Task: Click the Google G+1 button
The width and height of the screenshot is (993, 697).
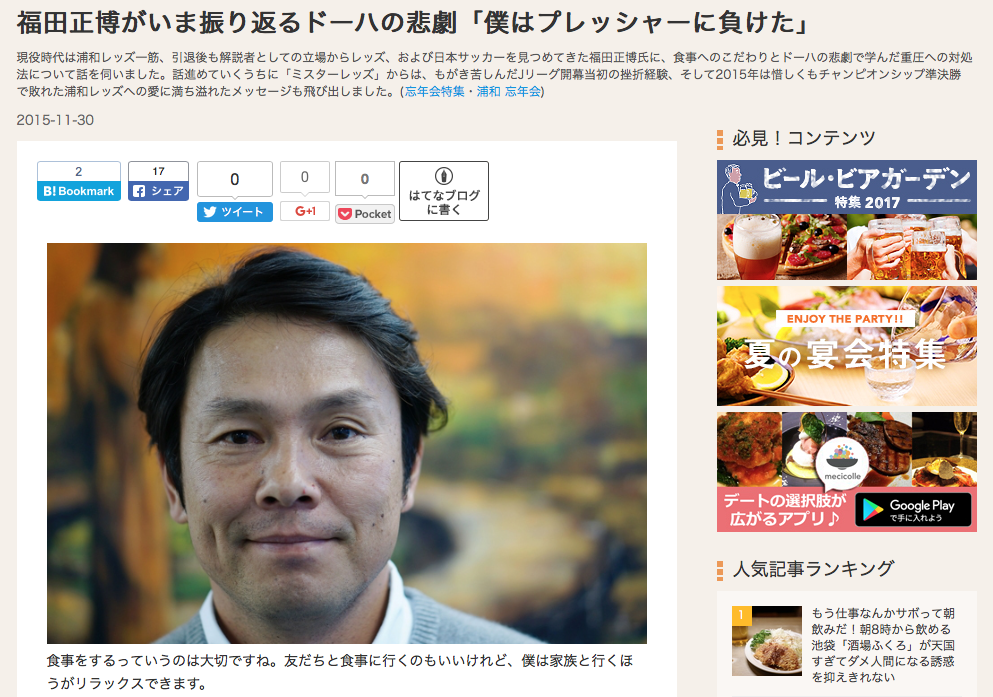Action: pos(305,211)
